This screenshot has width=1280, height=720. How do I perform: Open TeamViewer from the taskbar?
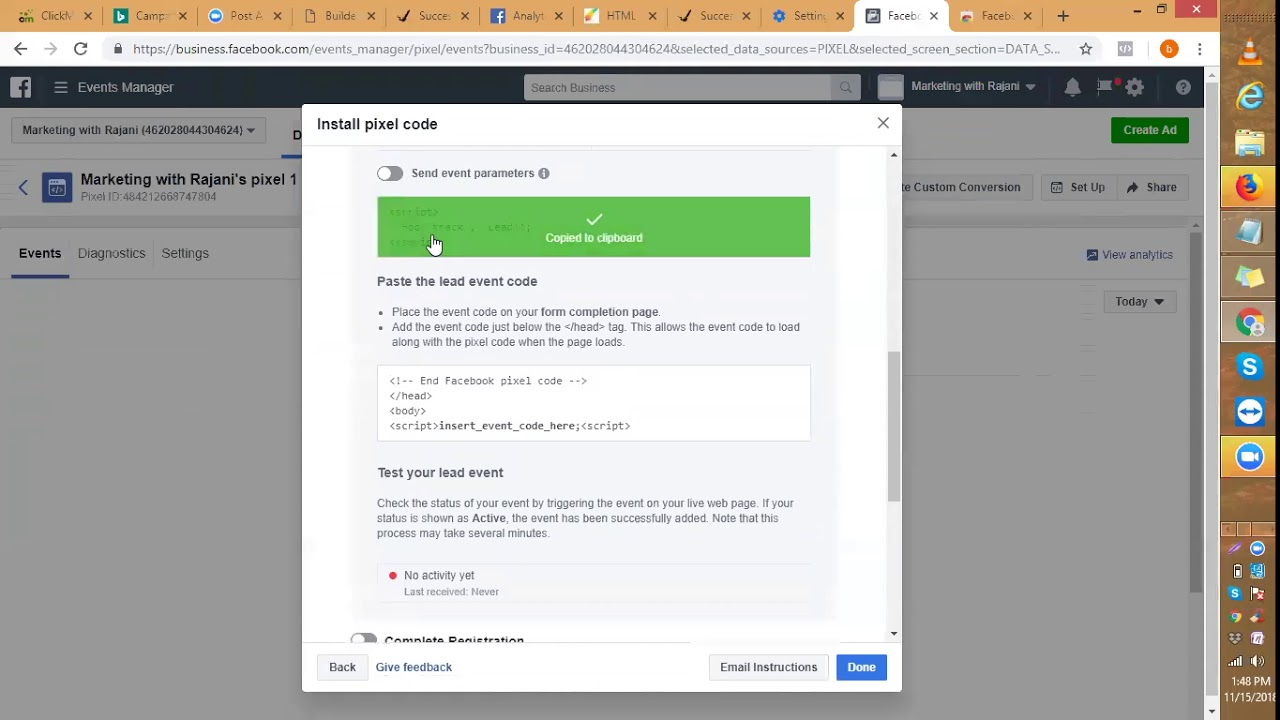[x=1249, y=412]
